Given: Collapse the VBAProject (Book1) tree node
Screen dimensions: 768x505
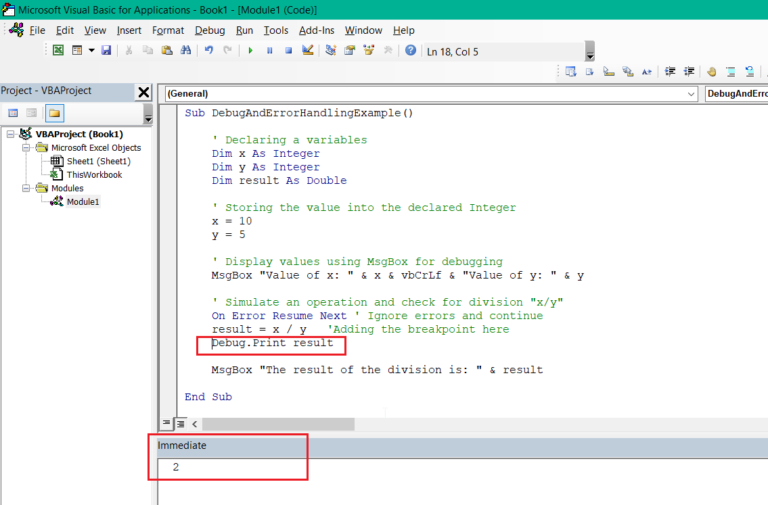Looking at the screenshot, I should 11,134.
